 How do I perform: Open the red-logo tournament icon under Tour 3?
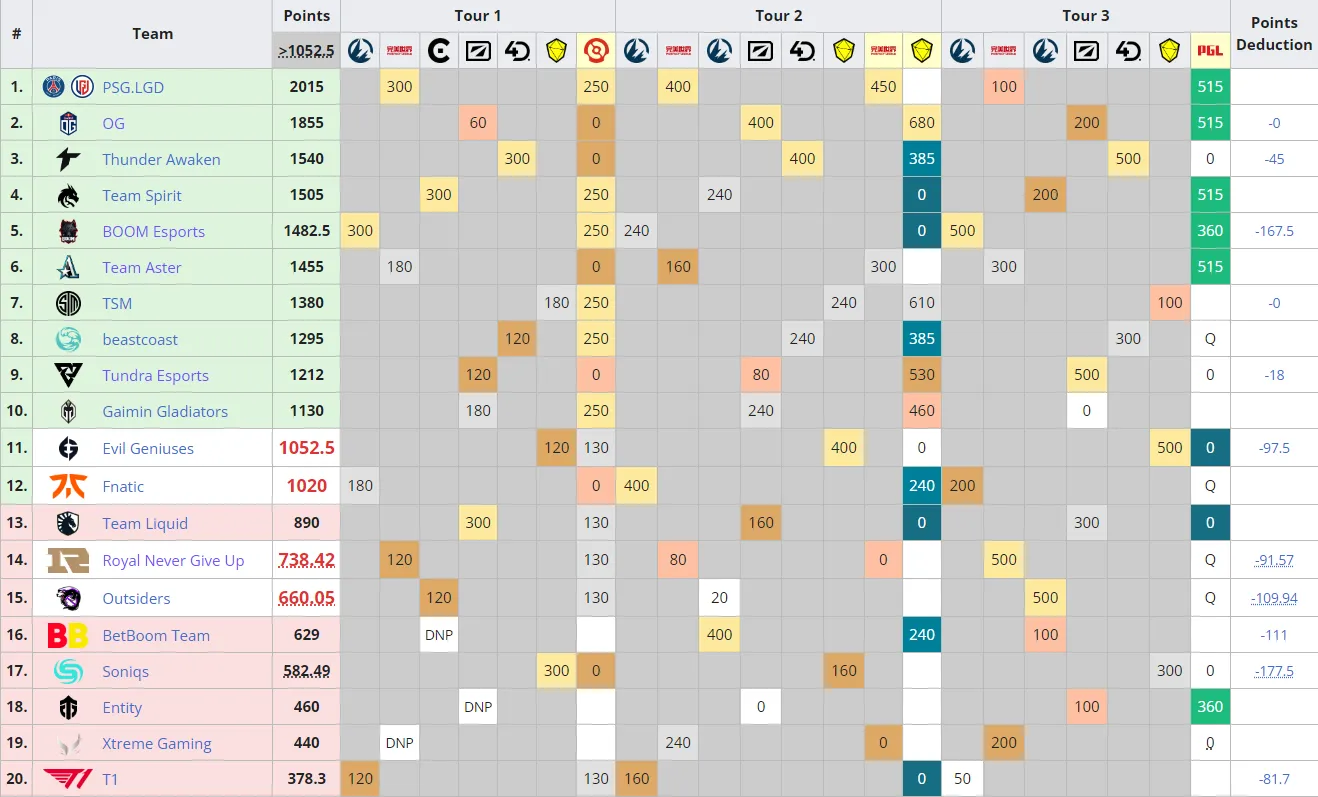click(1003, 50)
